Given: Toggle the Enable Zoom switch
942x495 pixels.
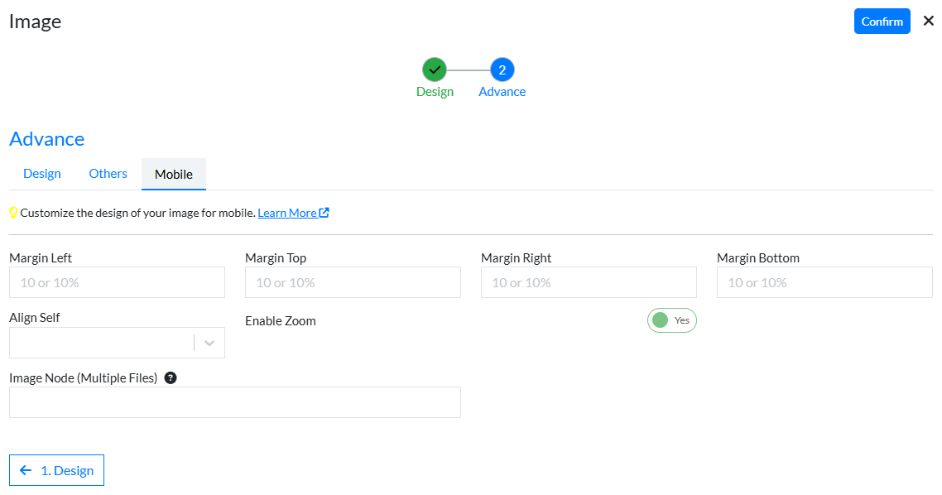Looking at the screenshot, I should 671,320.
